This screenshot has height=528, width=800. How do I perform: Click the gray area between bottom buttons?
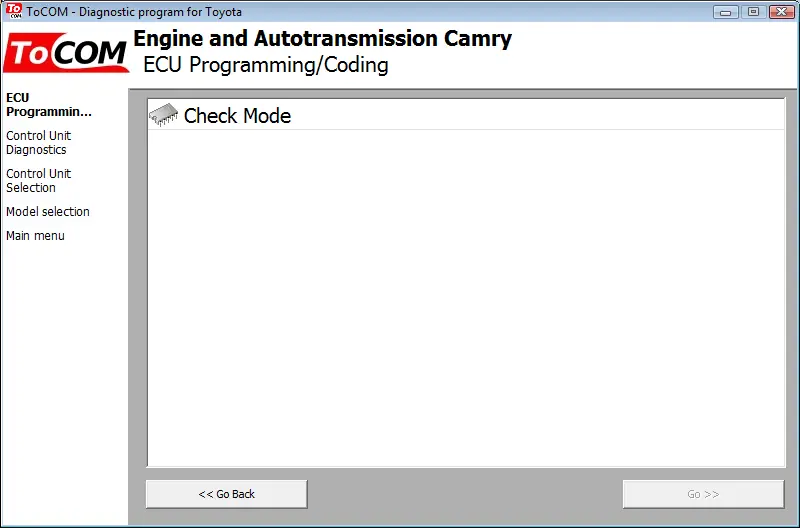[x=465, y=494]
